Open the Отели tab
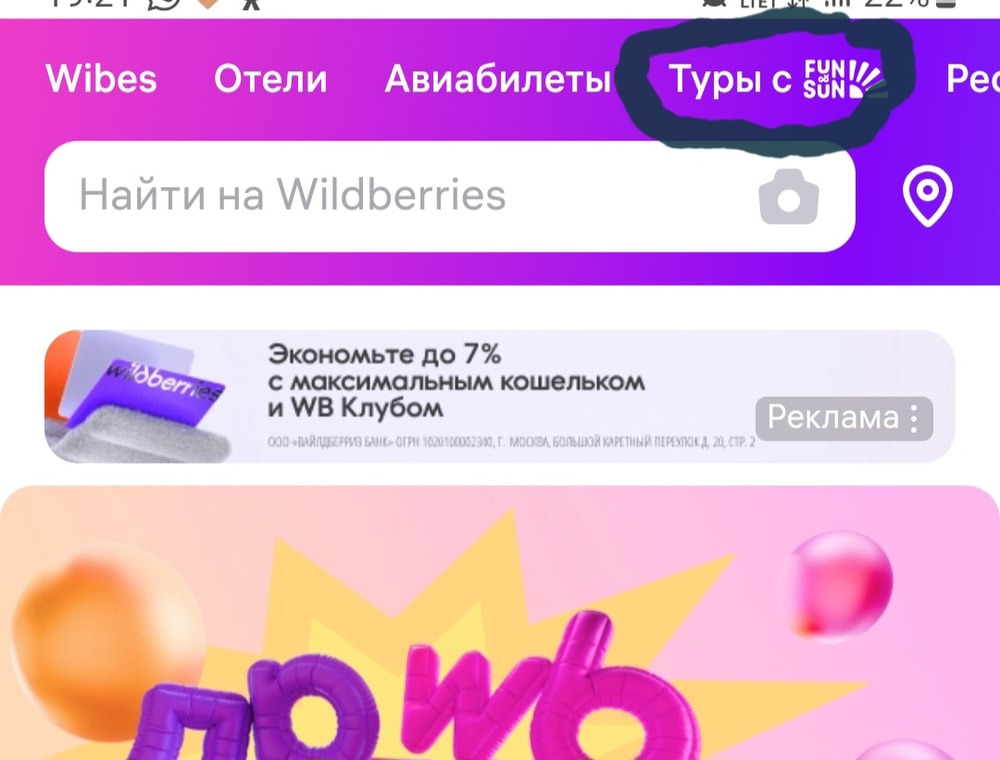1000x760 pixels. 270,79
